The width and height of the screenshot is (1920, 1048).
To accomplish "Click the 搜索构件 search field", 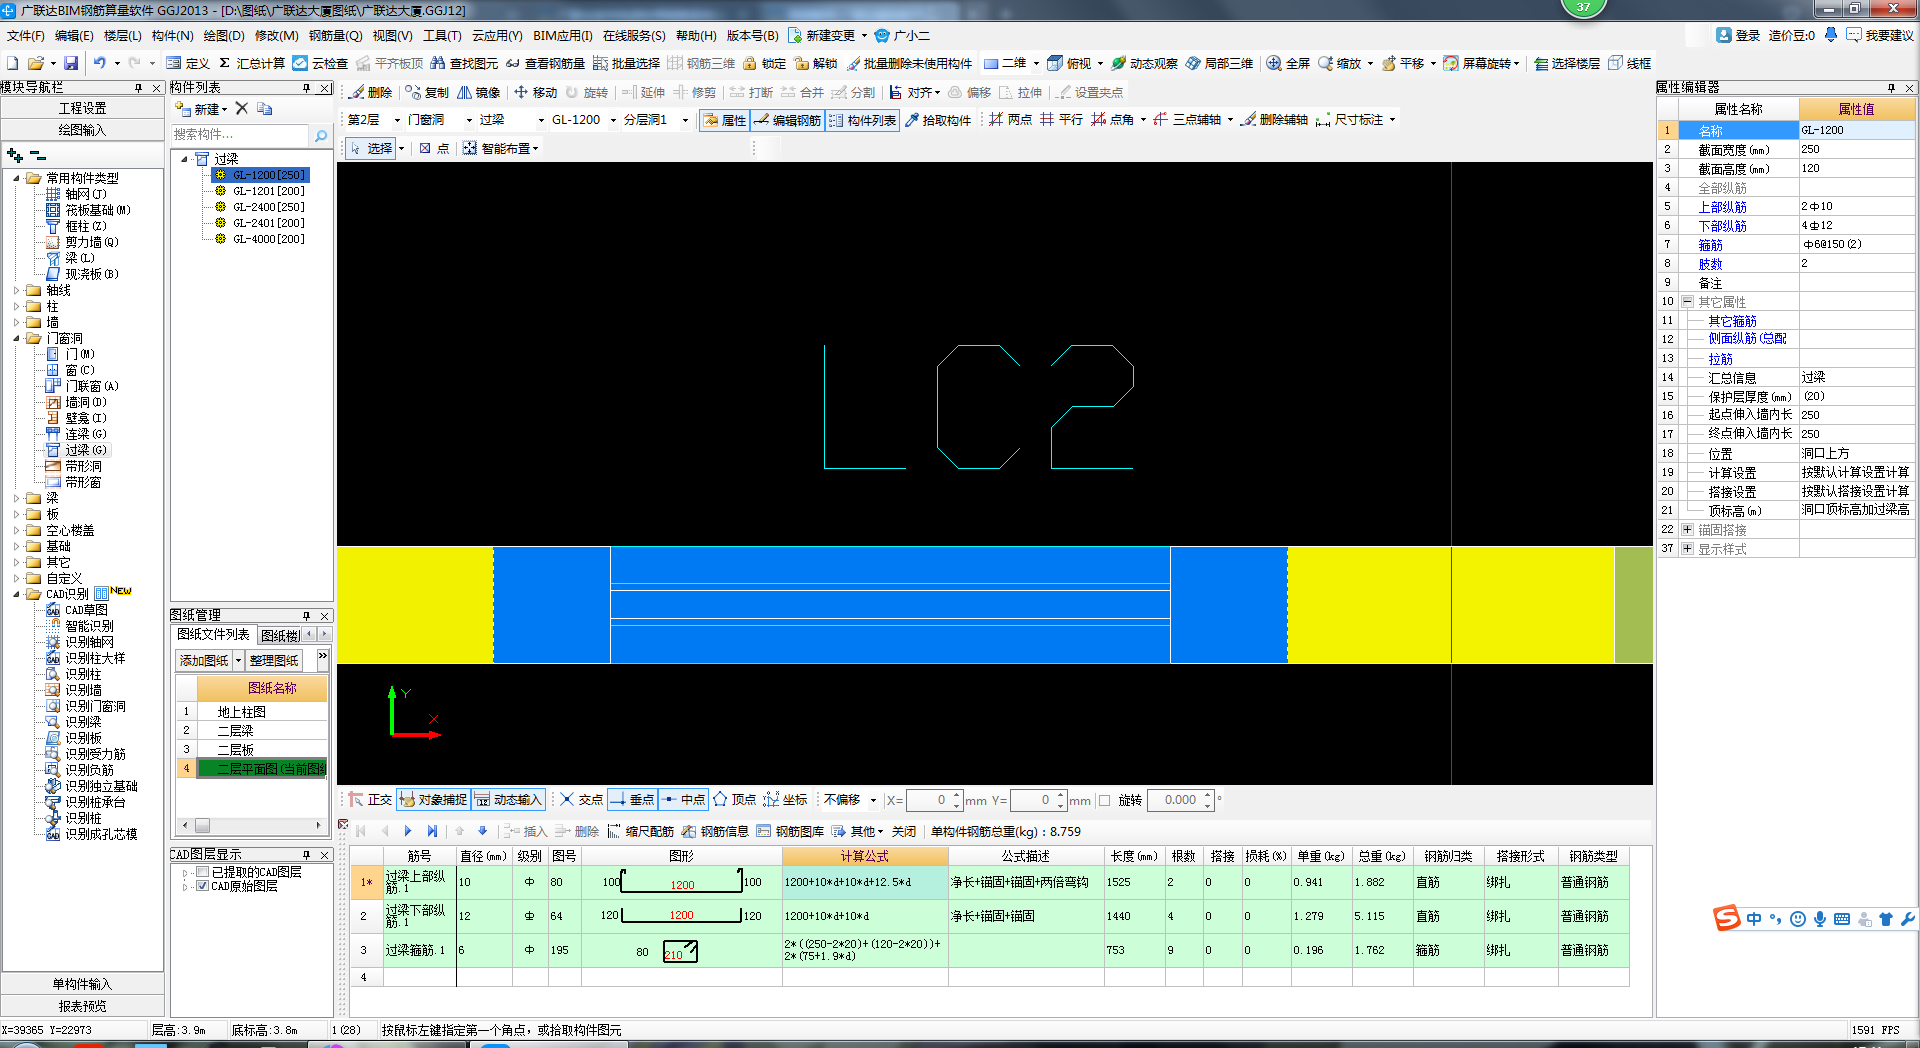I will 240,134.
